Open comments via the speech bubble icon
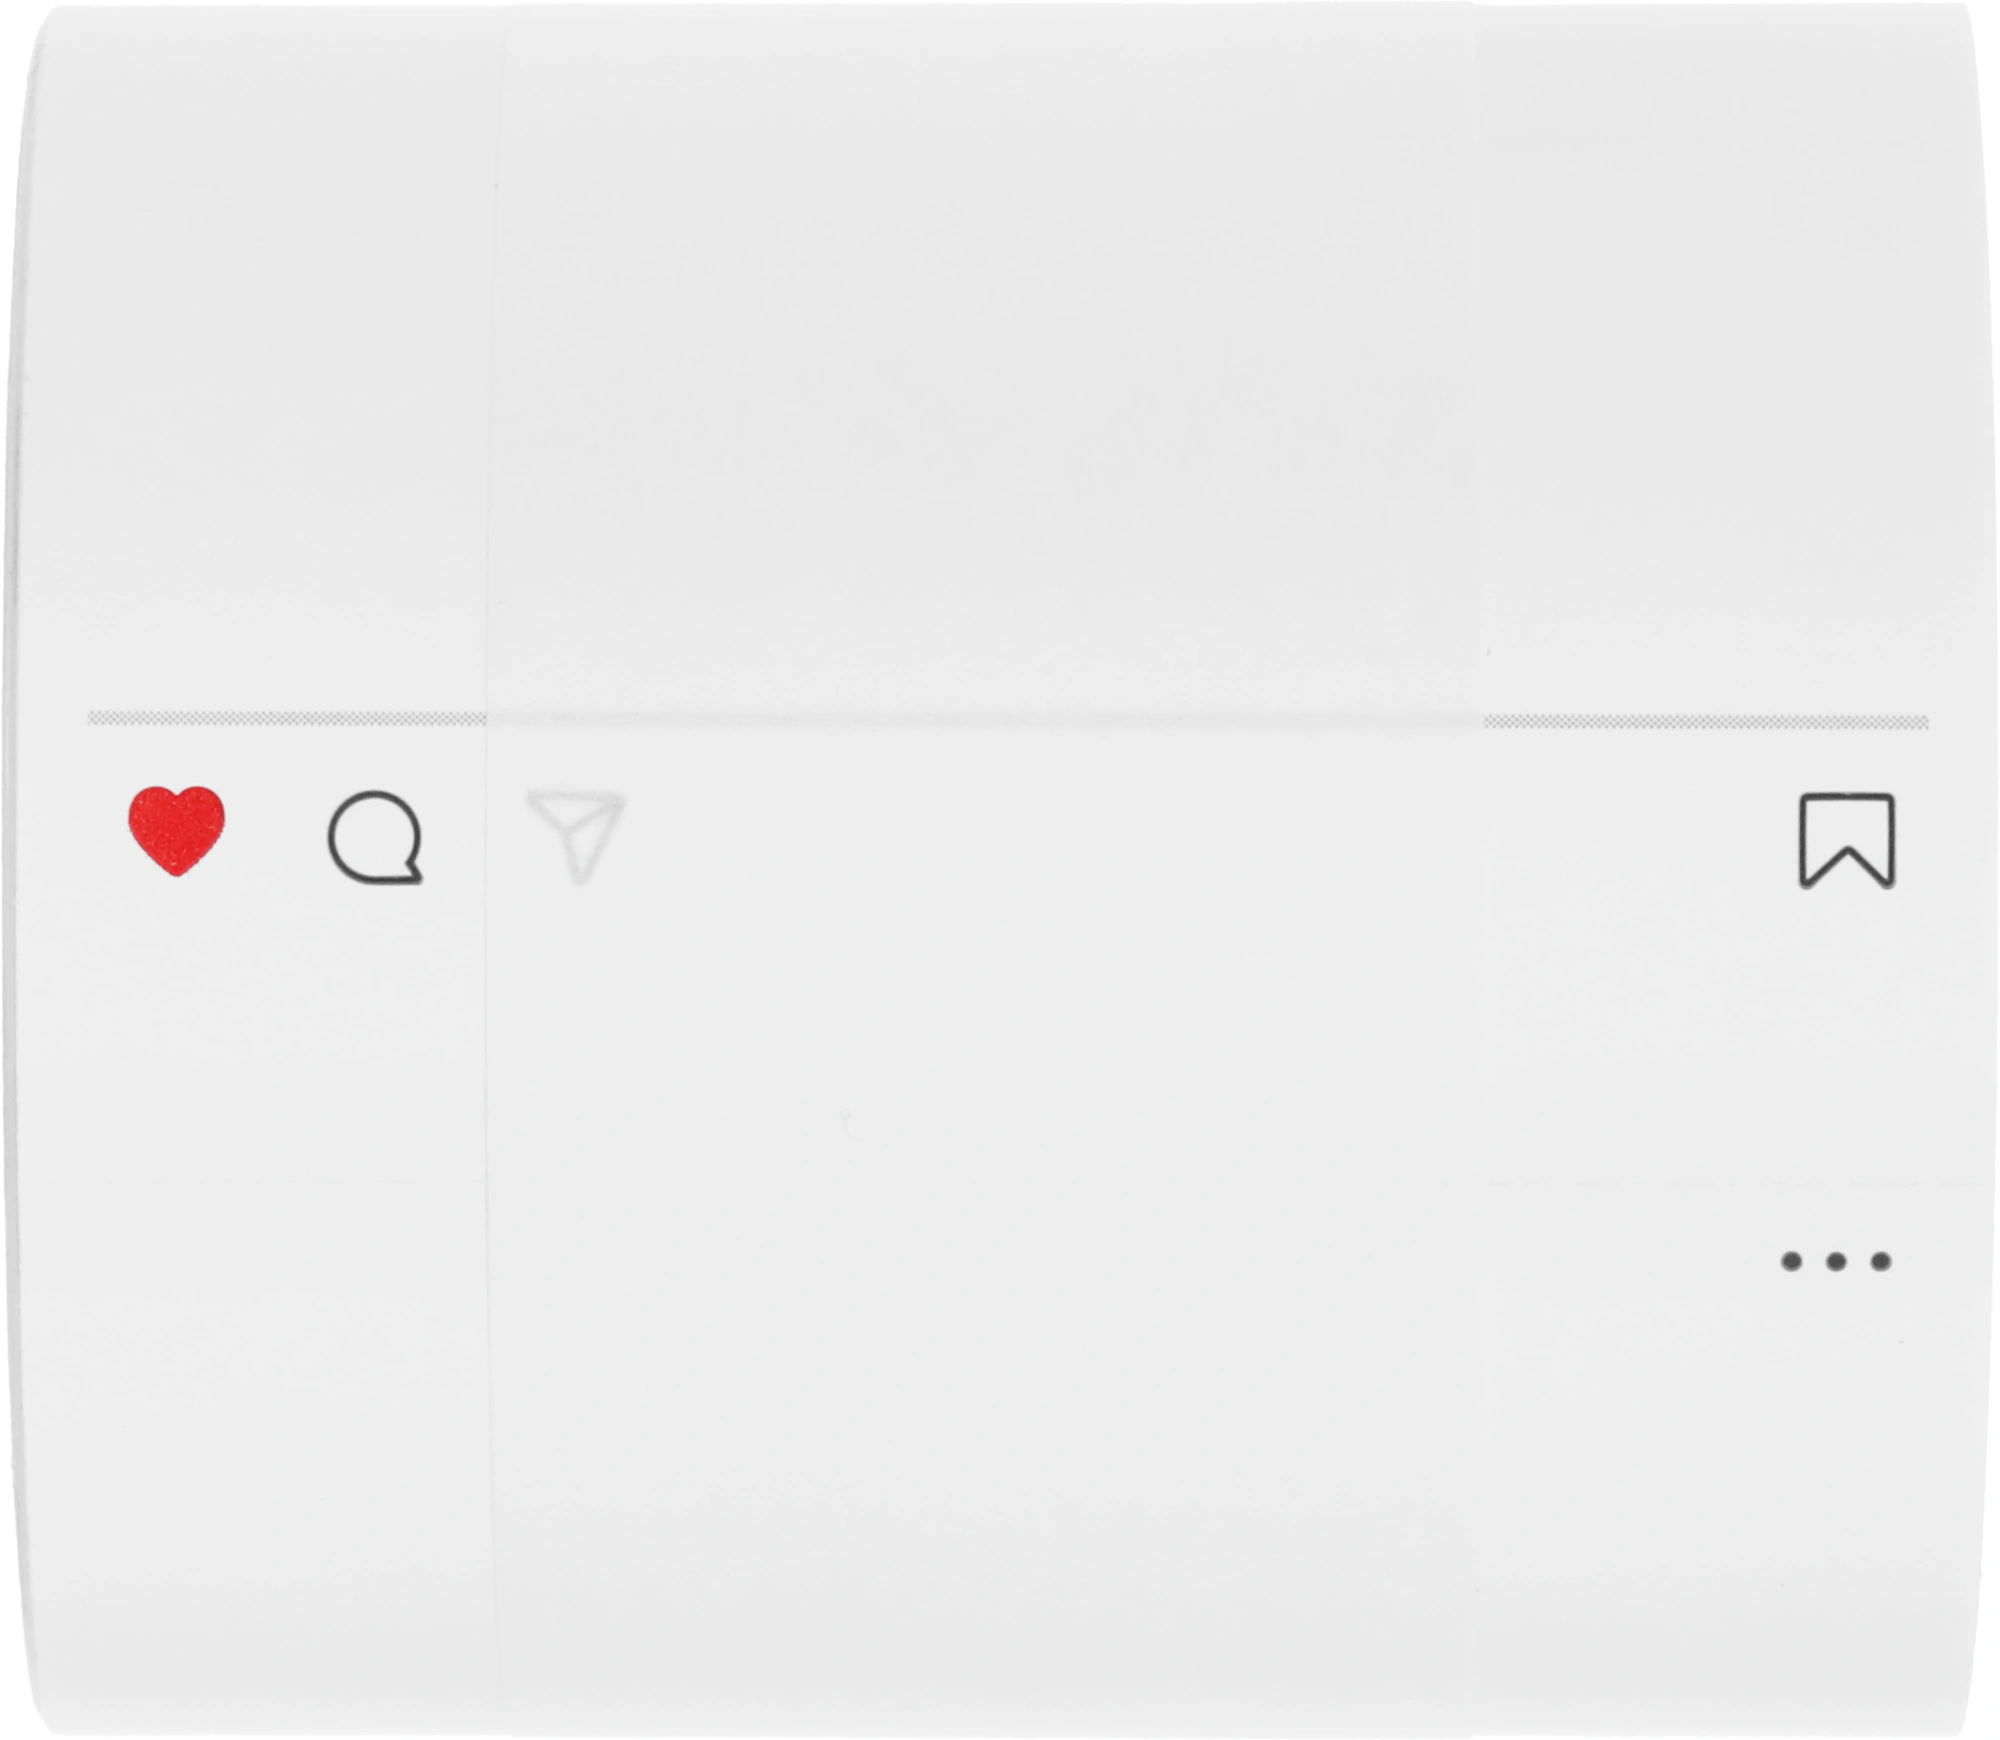Image resolution: width=2000 pixels, height=1740 pixels. 375,838
